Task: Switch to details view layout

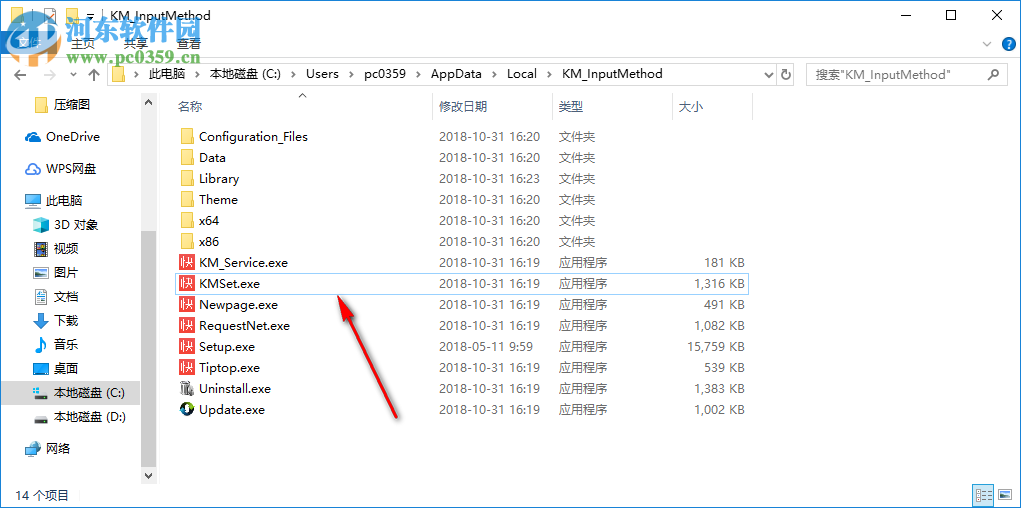Action: tap(982, 495)
